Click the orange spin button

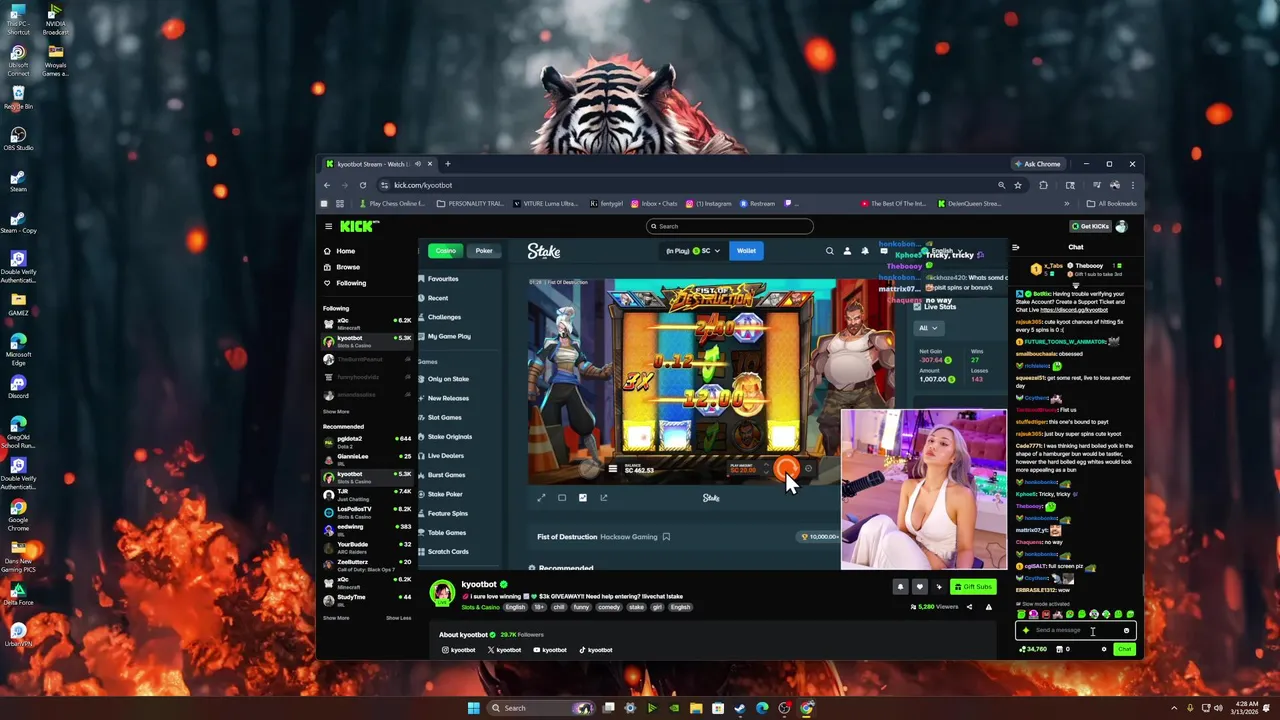(x=787, y=468)
